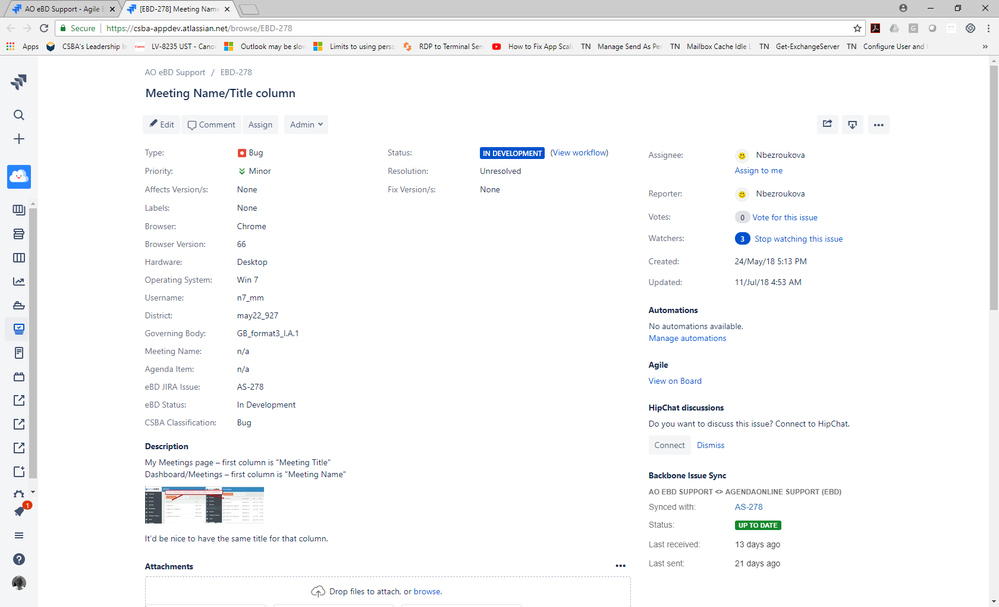The image size is (999, 607).
Task: Click the Create (+) icon in the sidebar
Action: [18, 139]
